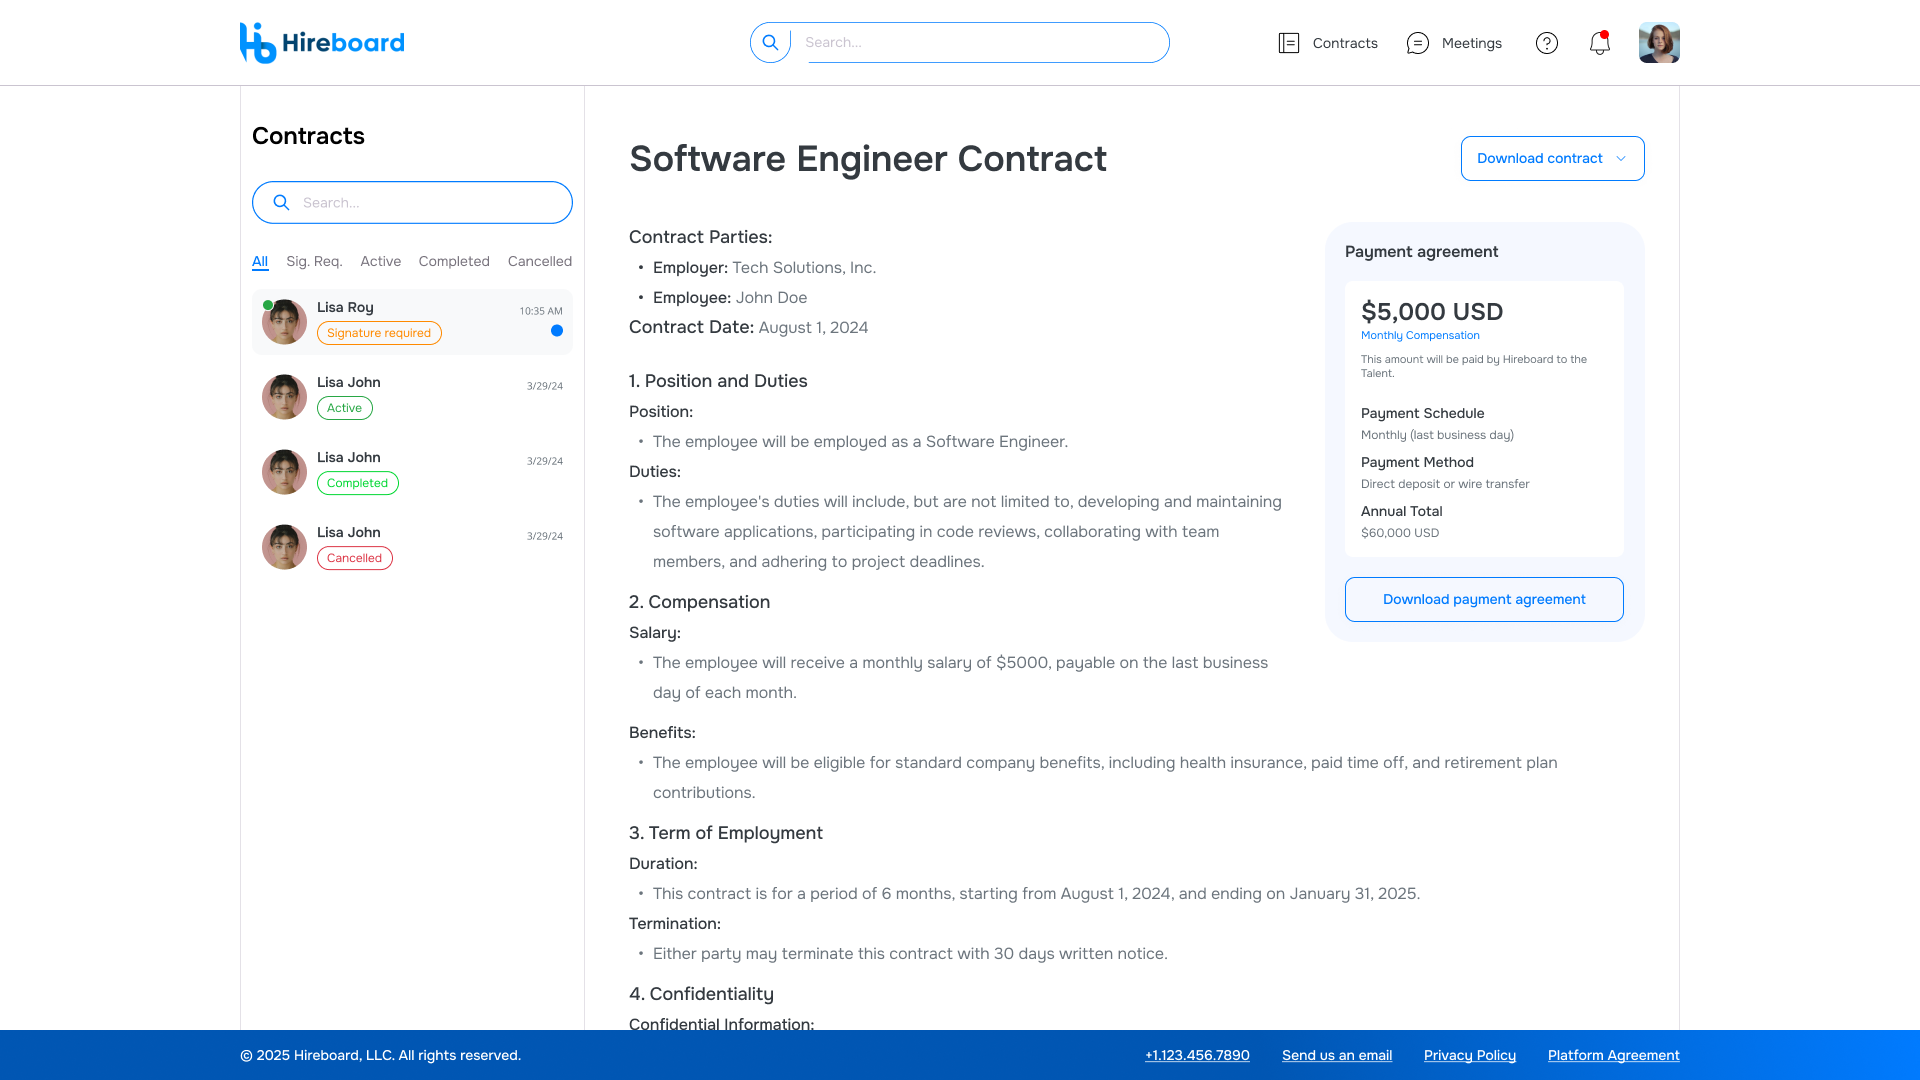Switch to the Sig. Req. tab
Image resolution: width=1920 pixels, height=1080 pixels.
point(314,262)
